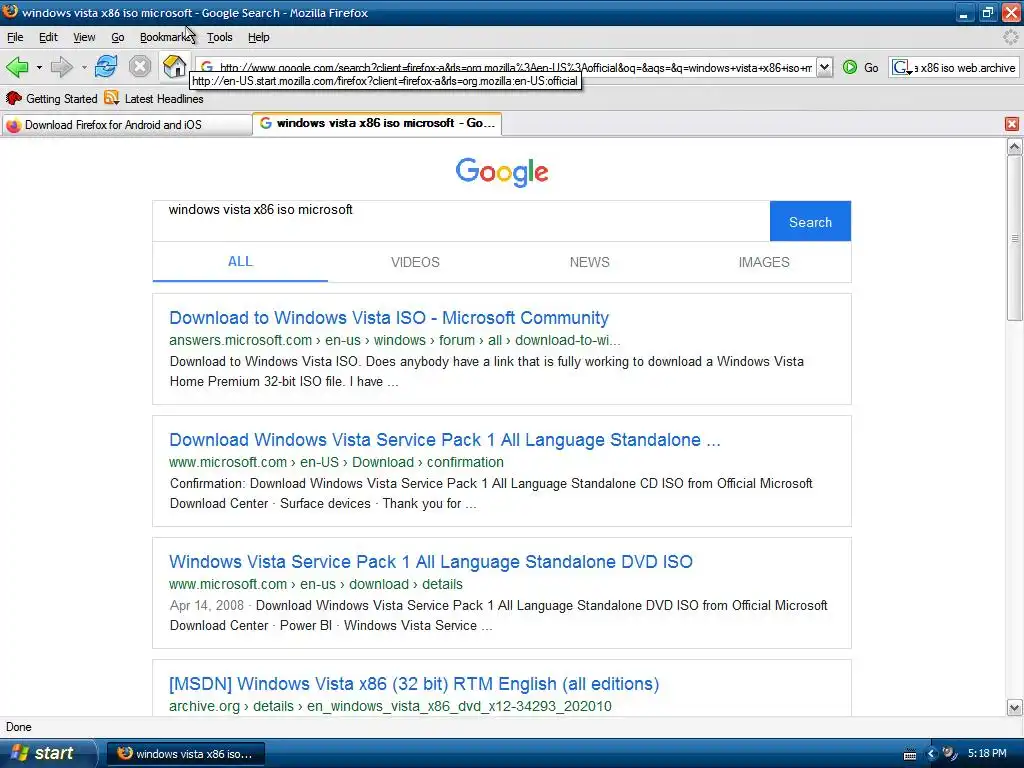Click the Apr 14, 2008 date text
The image size is (1024, 768).
206,605
